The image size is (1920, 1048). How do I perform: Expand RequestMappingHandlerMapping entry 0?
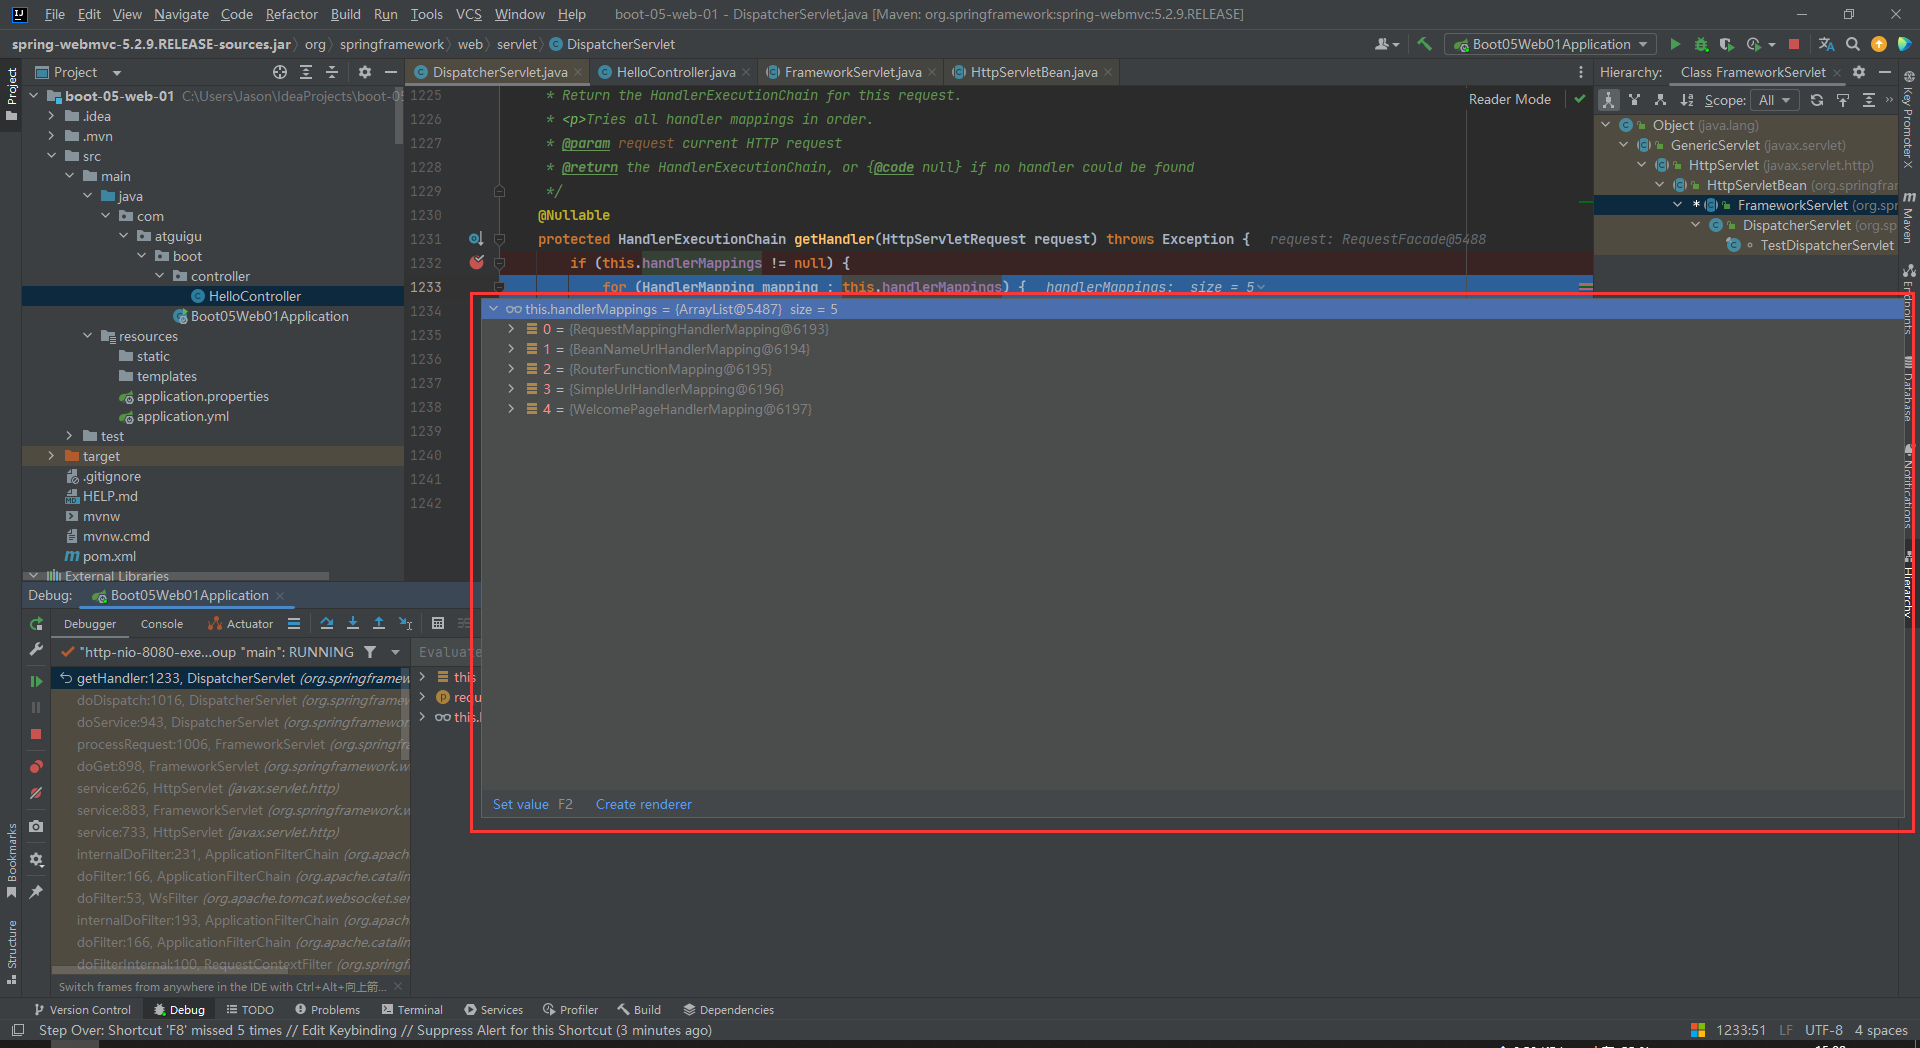click(x=511, y=329)
